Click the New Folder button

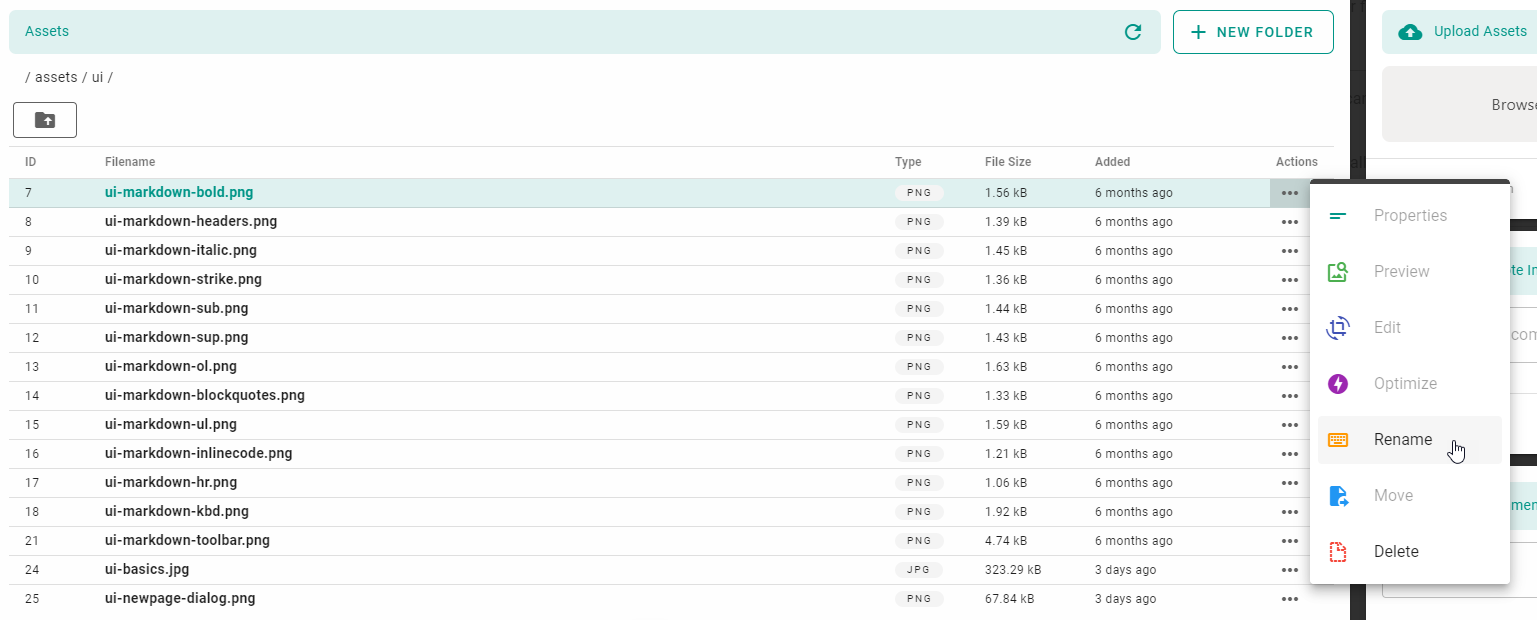point(1252,32)
